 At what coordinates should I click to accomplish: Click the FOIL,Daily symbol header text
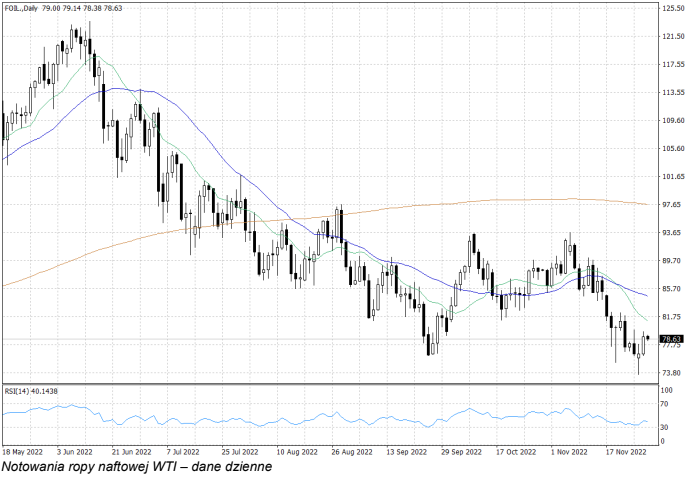(x=21, y=8)
